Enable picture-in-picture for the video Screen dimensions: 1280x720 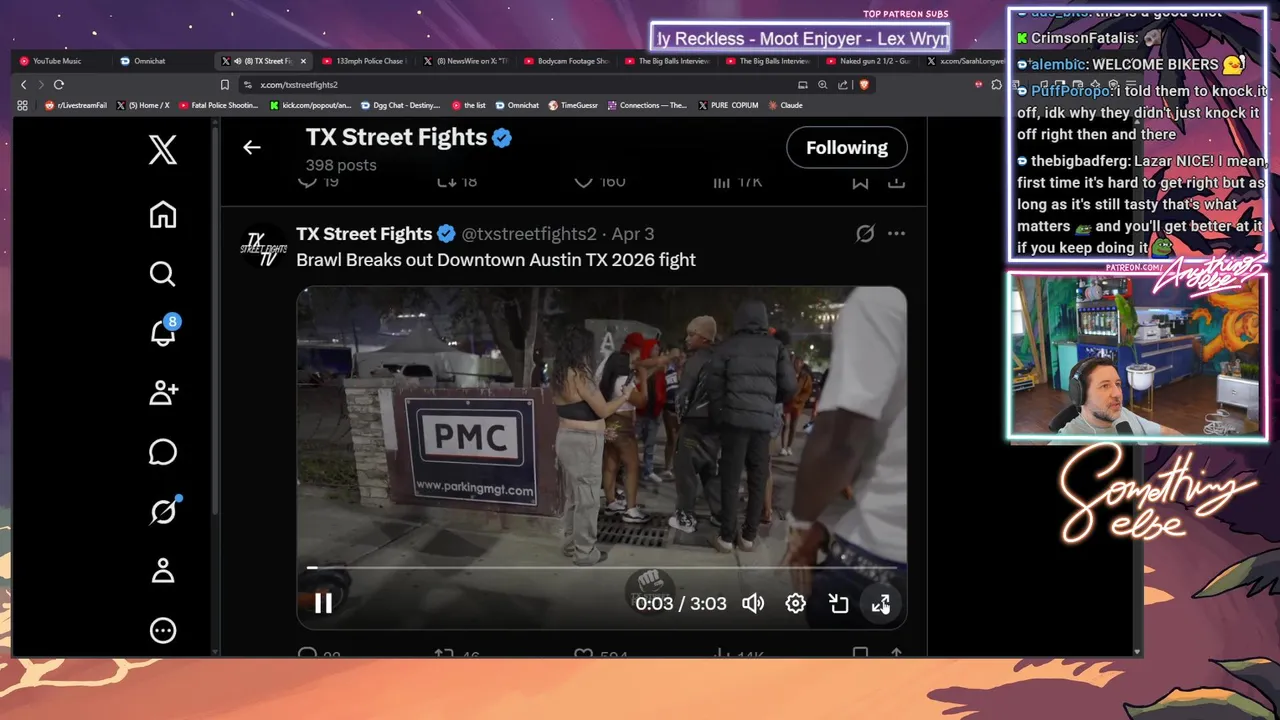click(x=838, y=603)
